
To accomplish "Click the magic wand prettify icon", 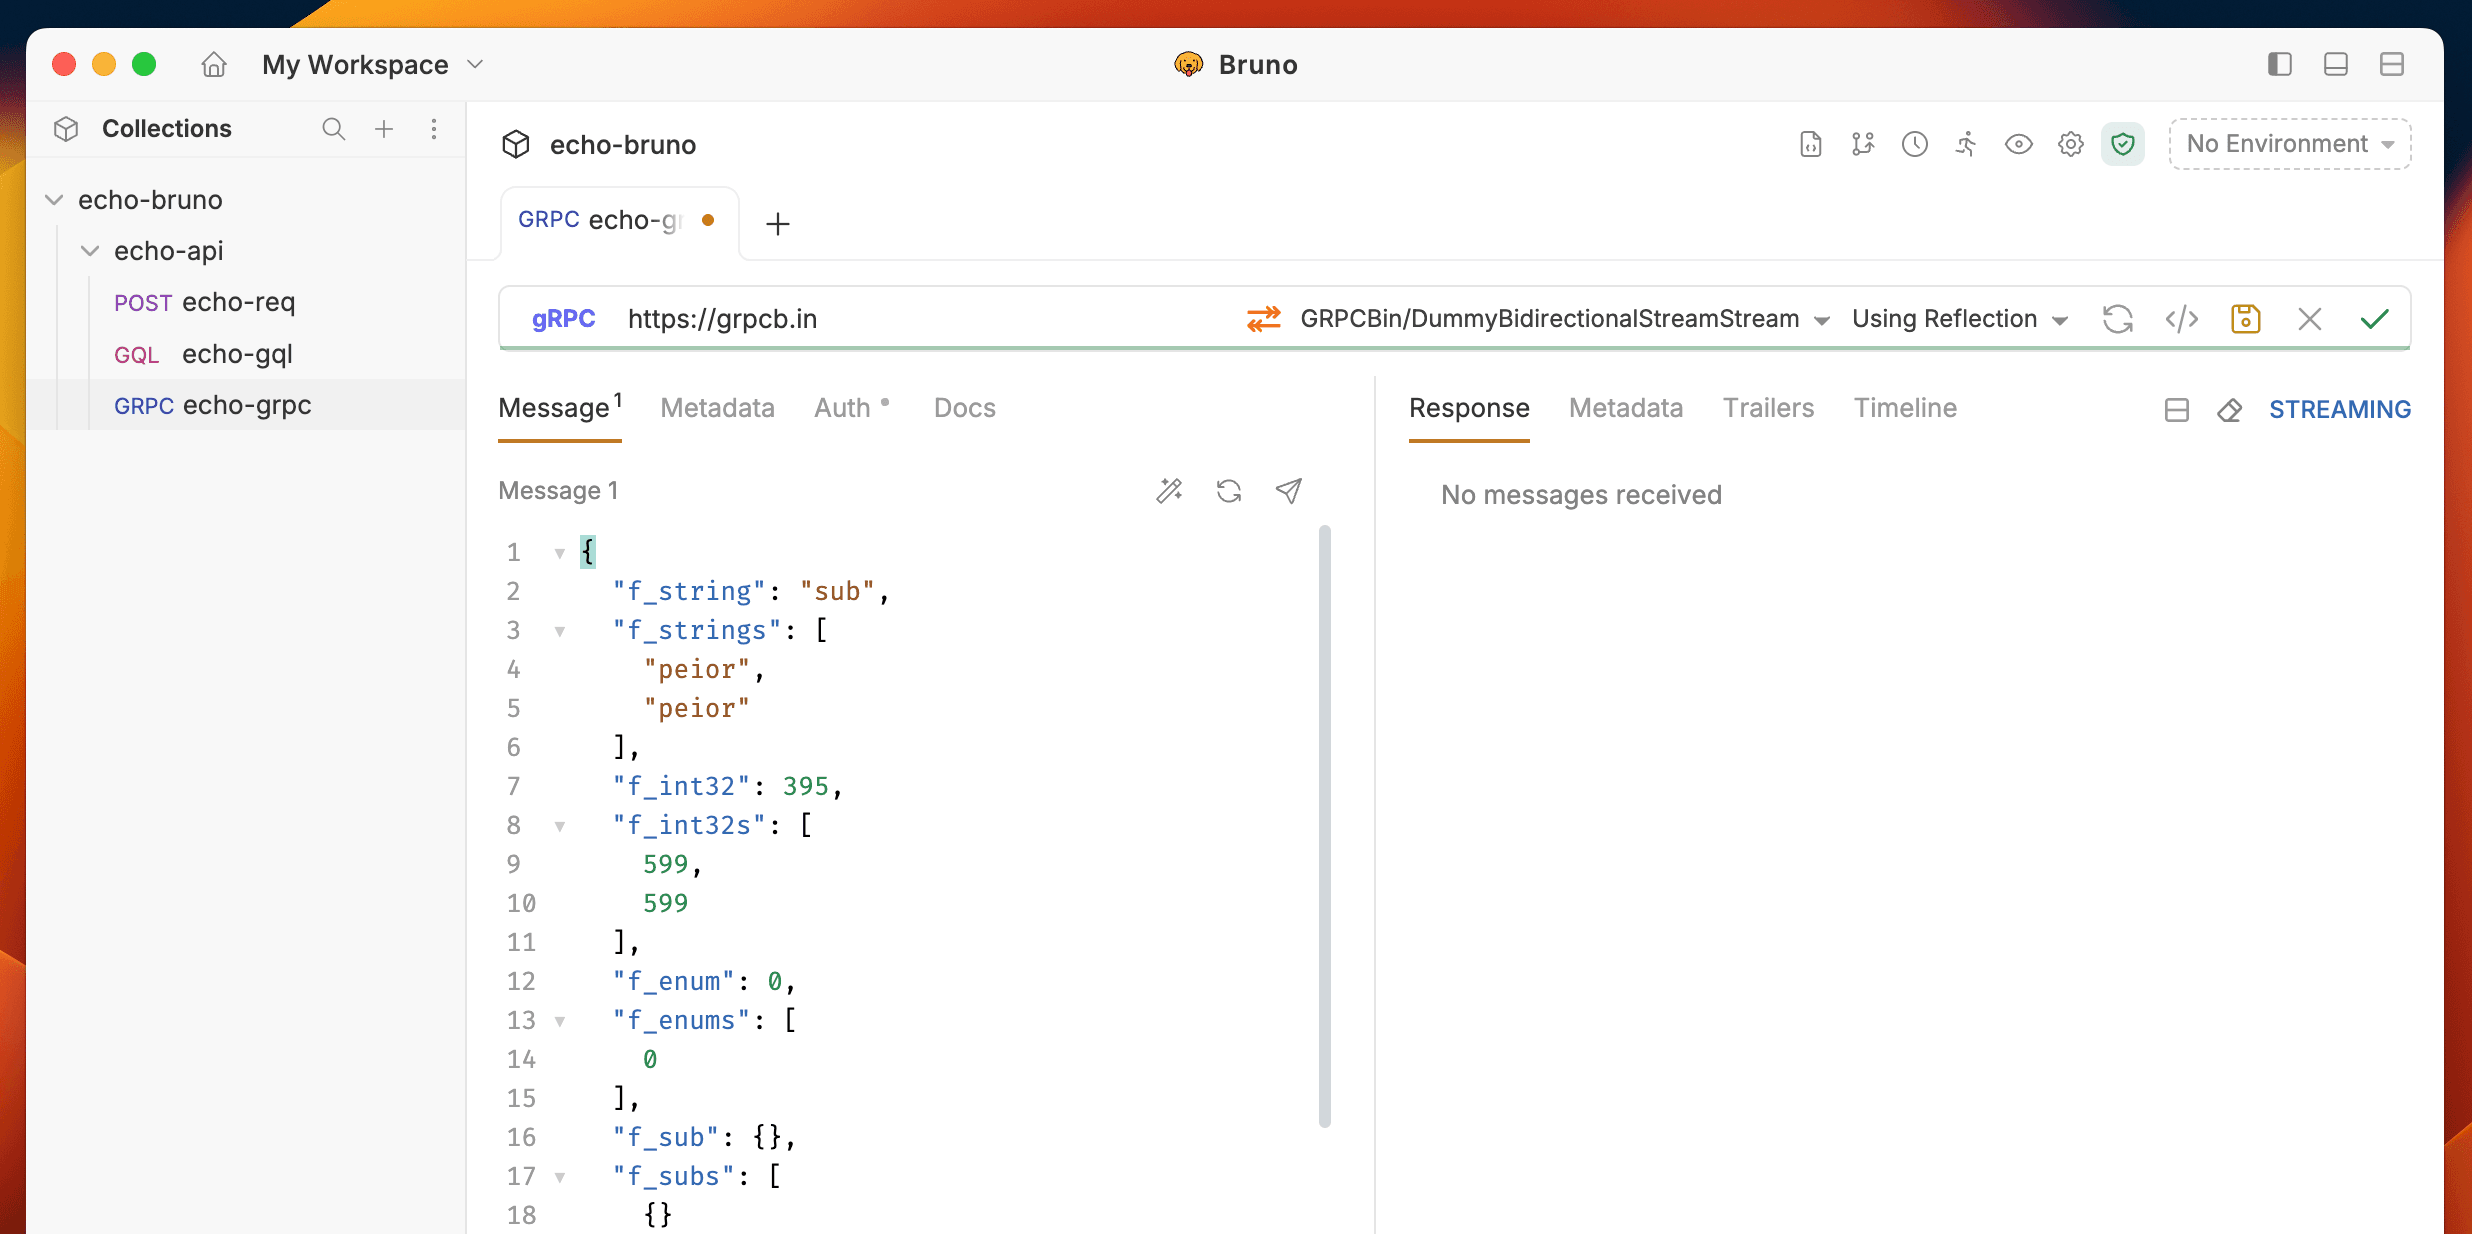I will (1169, 490).
